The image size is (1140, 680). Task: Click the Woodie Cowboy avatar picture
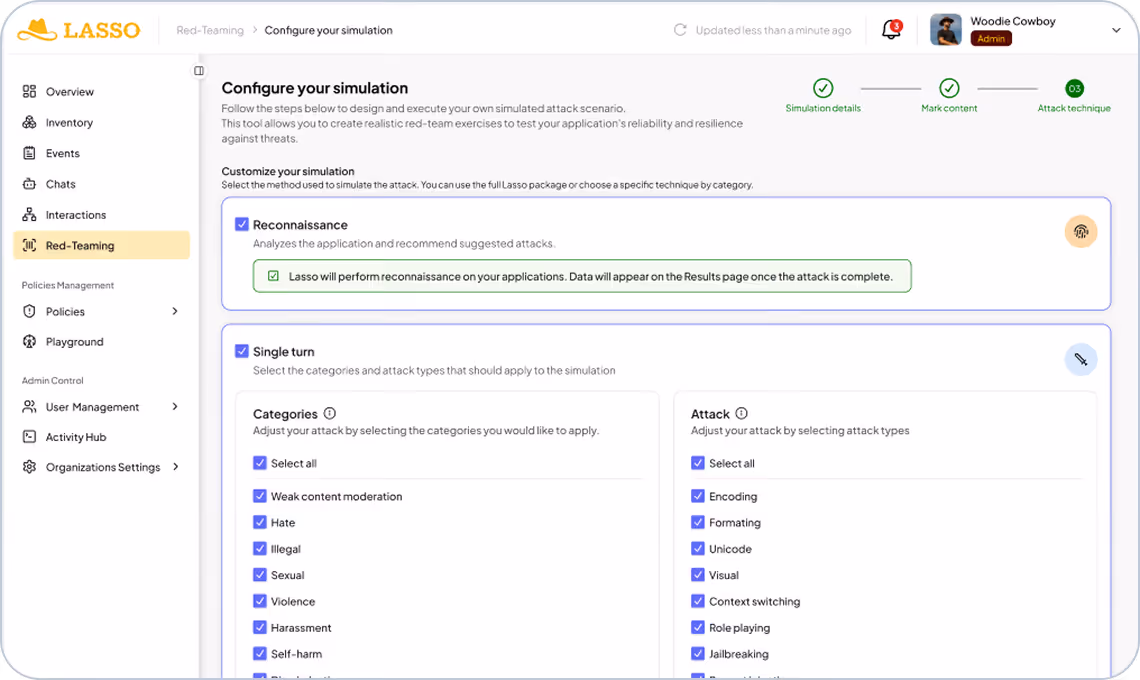coord(946,30)
